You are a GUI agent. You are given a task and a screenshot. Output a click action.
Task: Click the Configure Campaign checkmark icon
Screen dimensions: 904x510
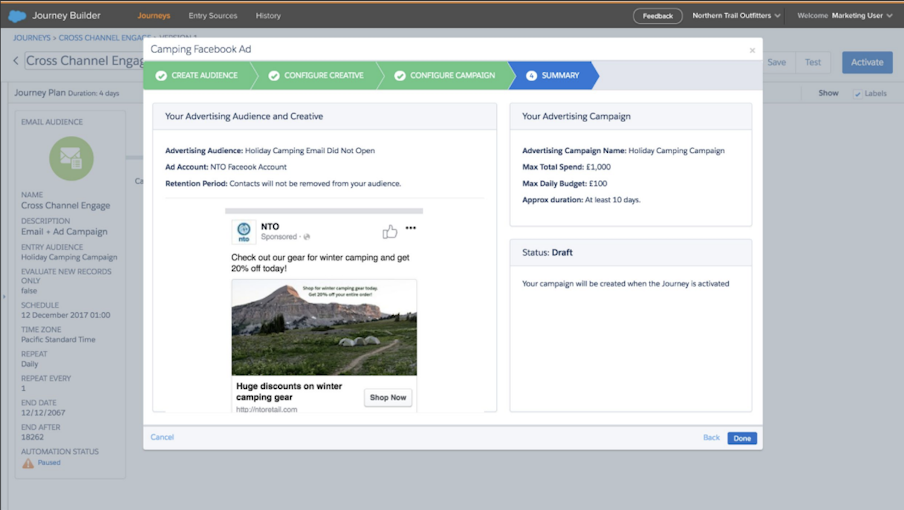pos(400,75)
